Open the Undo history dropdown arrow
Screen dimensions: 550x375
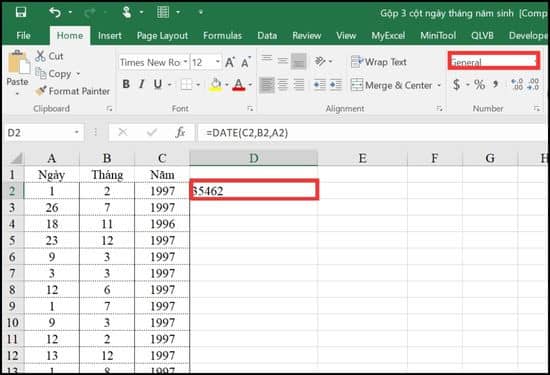pyautogui.click(x=71, y=13)
